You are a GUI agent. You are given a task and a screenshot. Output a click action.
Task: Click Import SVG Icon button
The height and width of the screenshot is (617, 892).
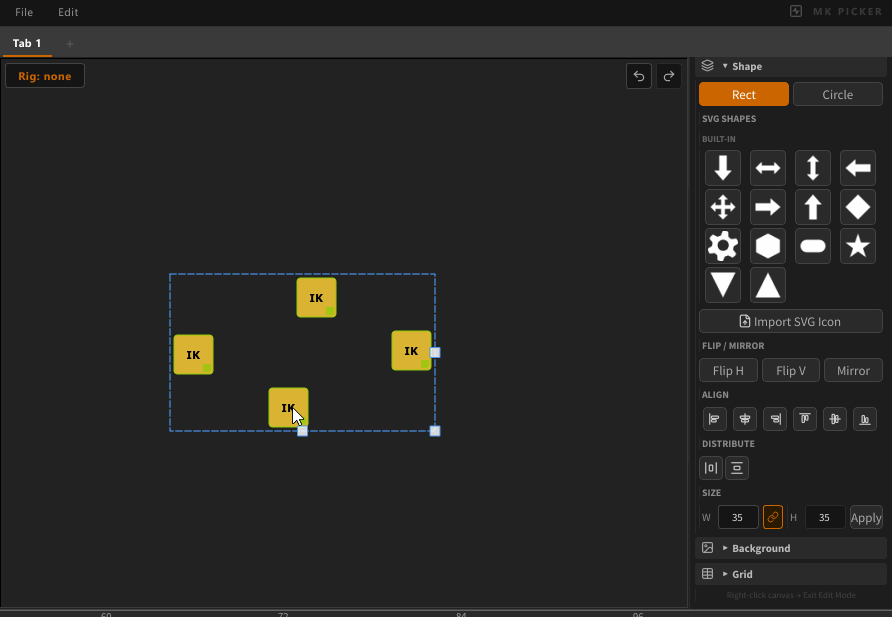tap(791, 321)
